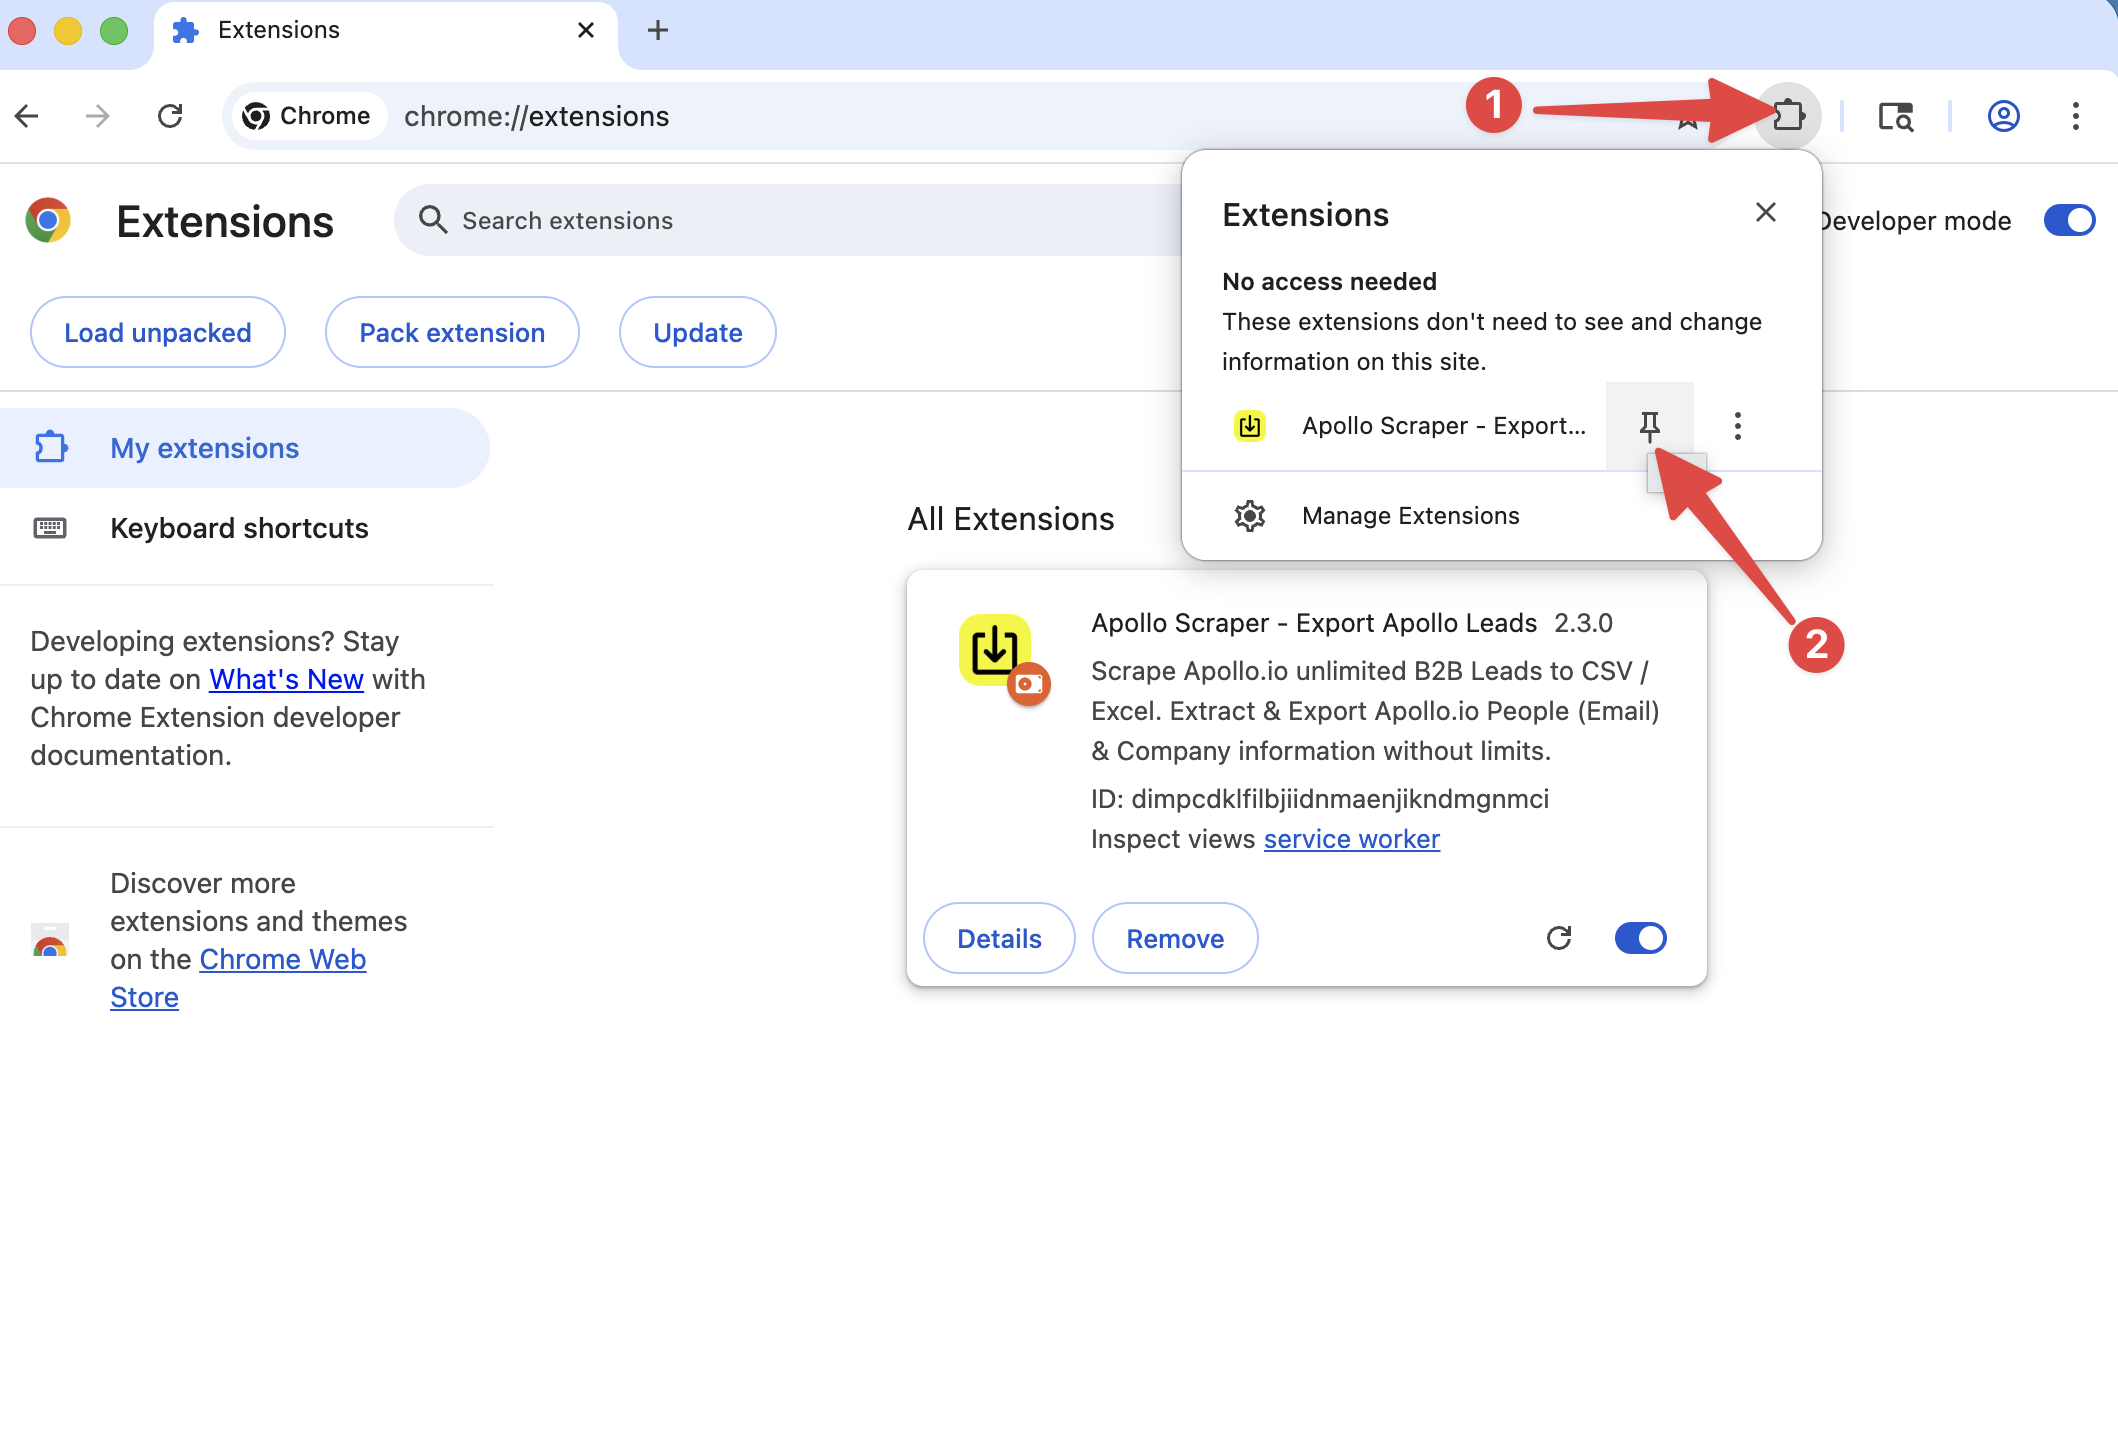Viewport: 2118px width, 1444px height.
Task: Close the Extensions popup
Action: [1766, 212]
